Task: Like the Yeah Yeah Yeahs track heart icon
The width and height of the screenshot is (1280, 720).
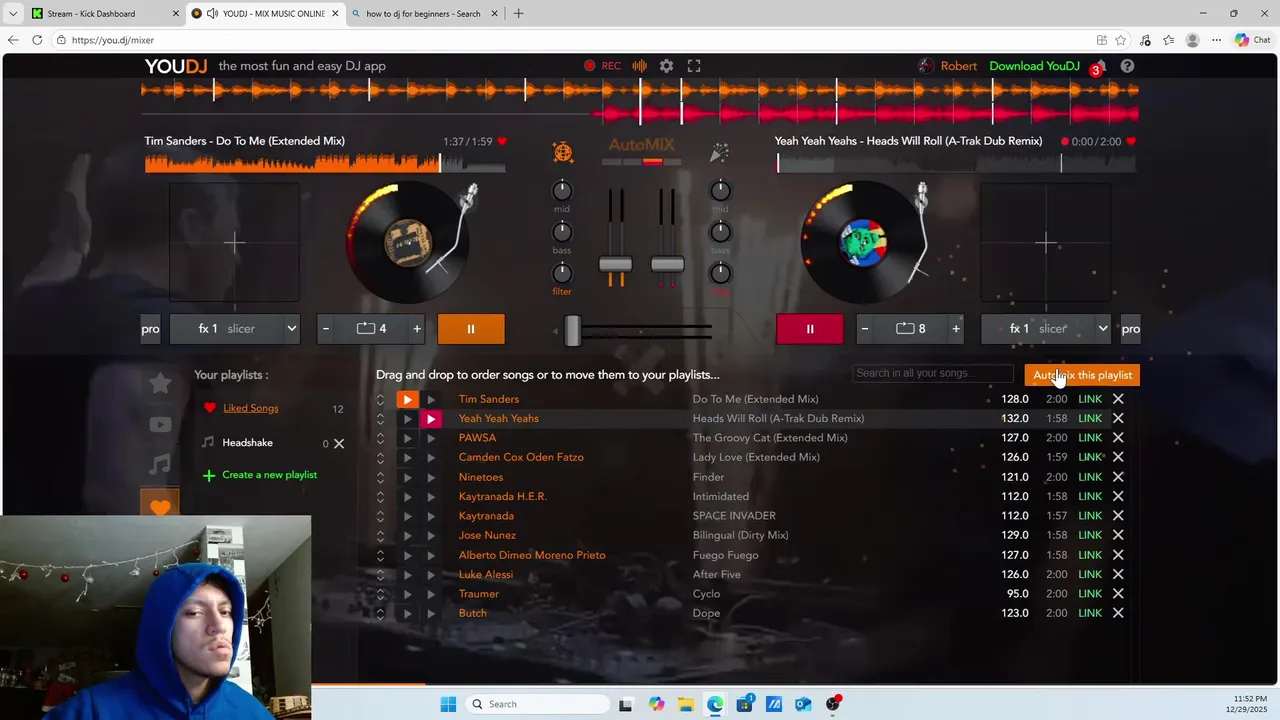Action: [x=1131, y=142]
